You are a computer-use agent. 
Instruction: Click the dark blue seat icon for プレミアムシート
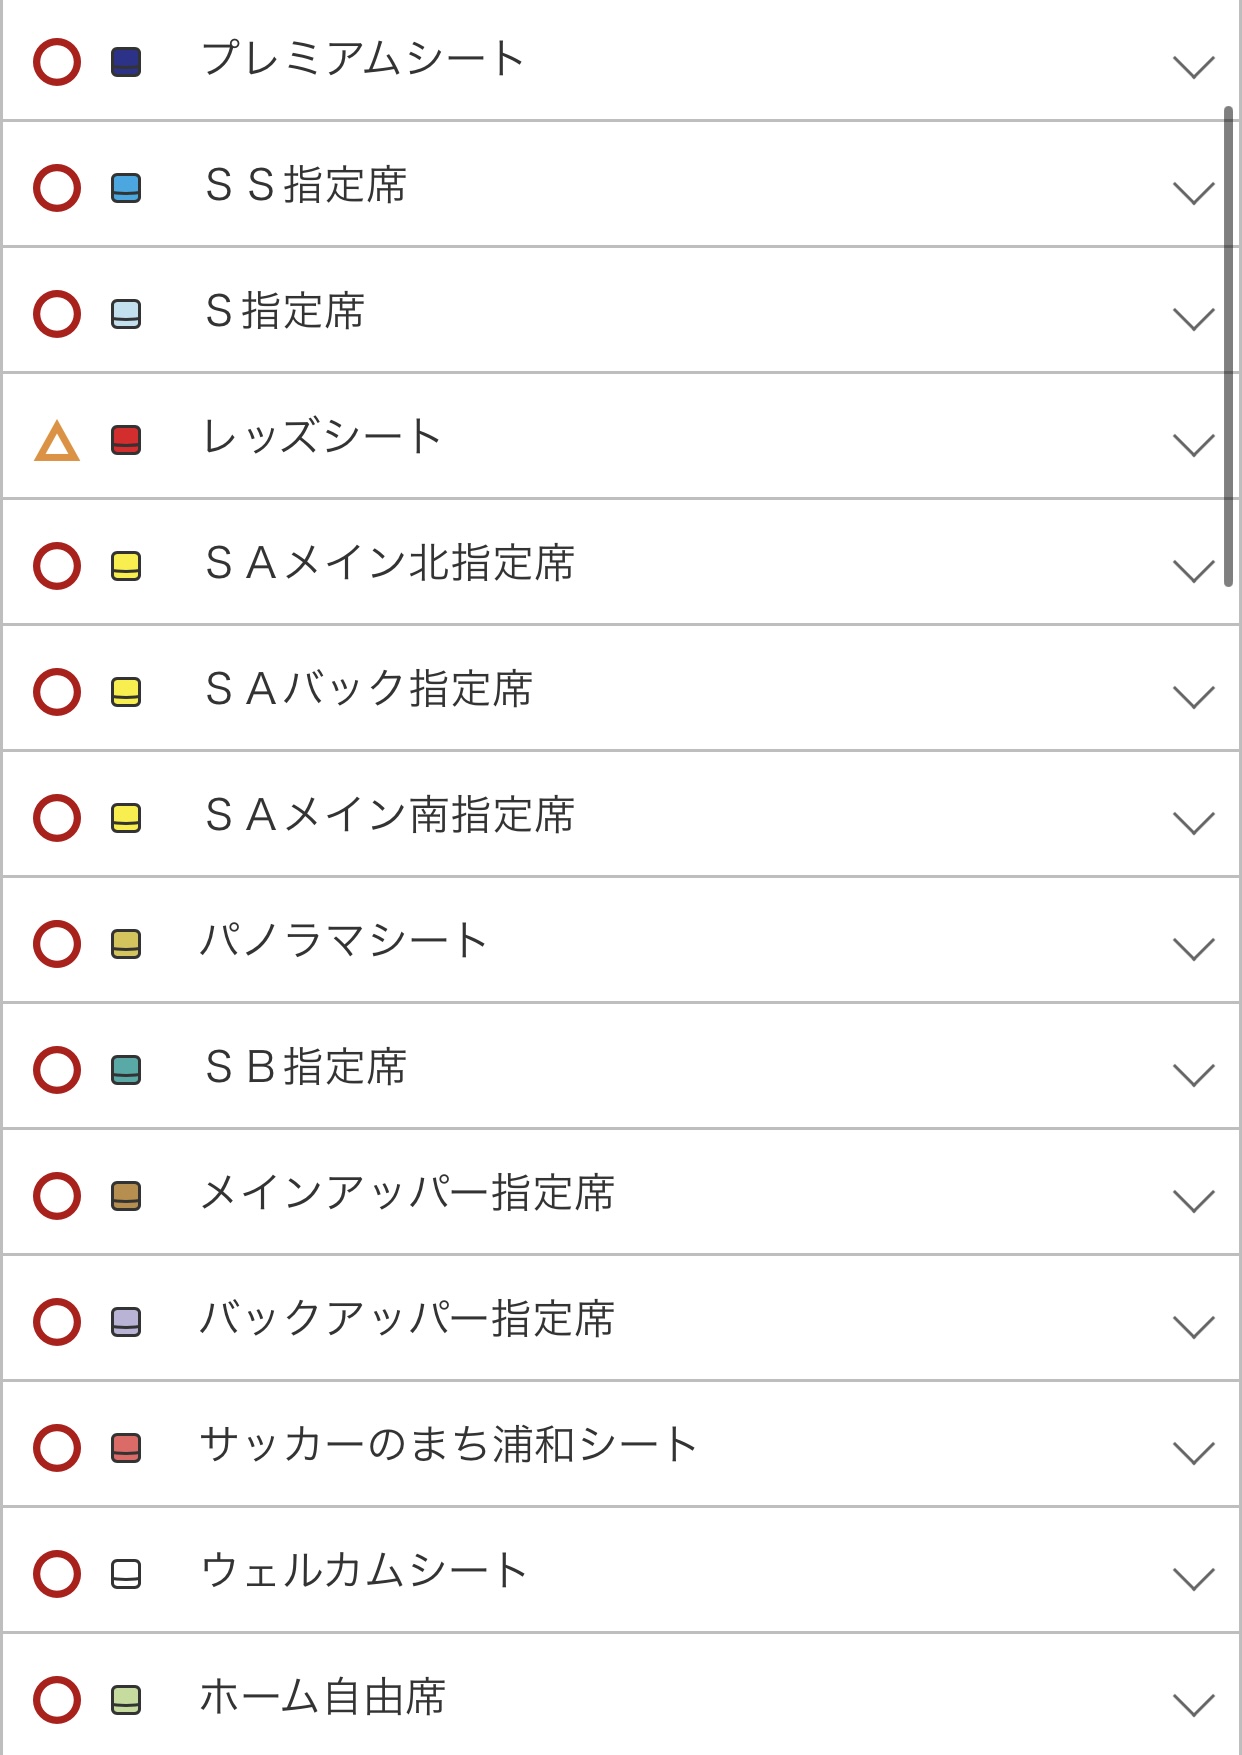(x=126, y=62)
